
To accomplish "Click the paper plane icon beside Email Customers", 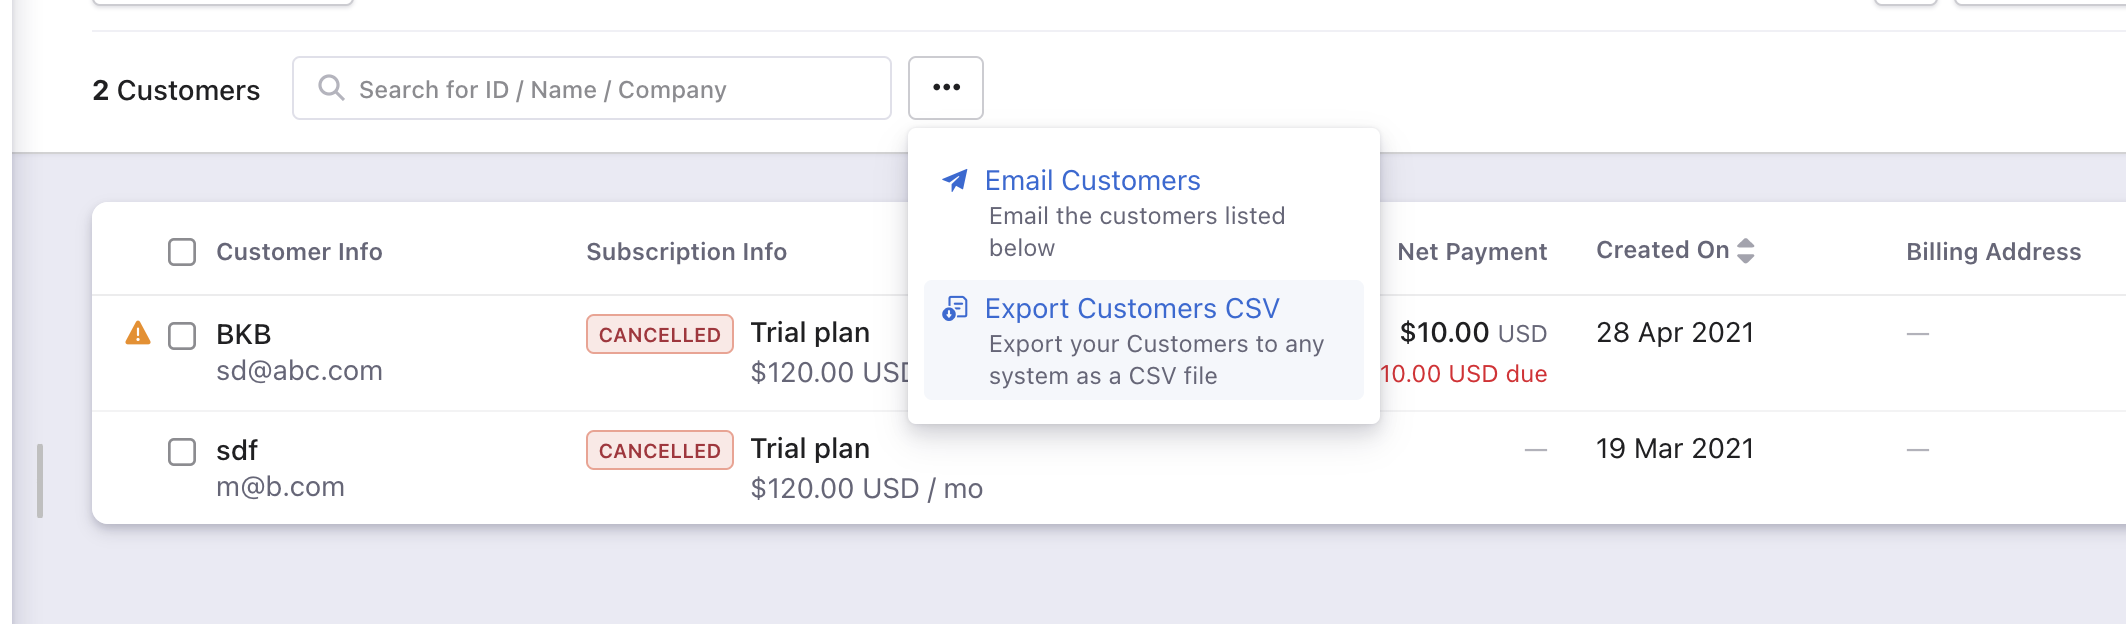I will [956, 180].
